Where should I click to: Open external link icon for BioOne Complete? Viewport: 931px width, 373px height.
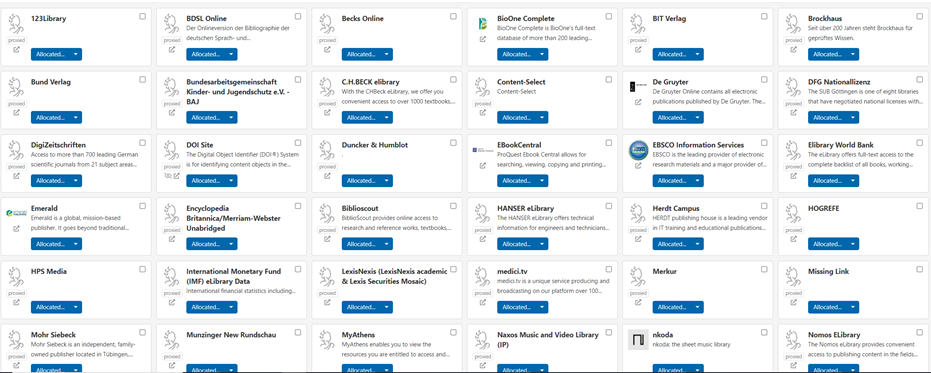tap(483, 40)
